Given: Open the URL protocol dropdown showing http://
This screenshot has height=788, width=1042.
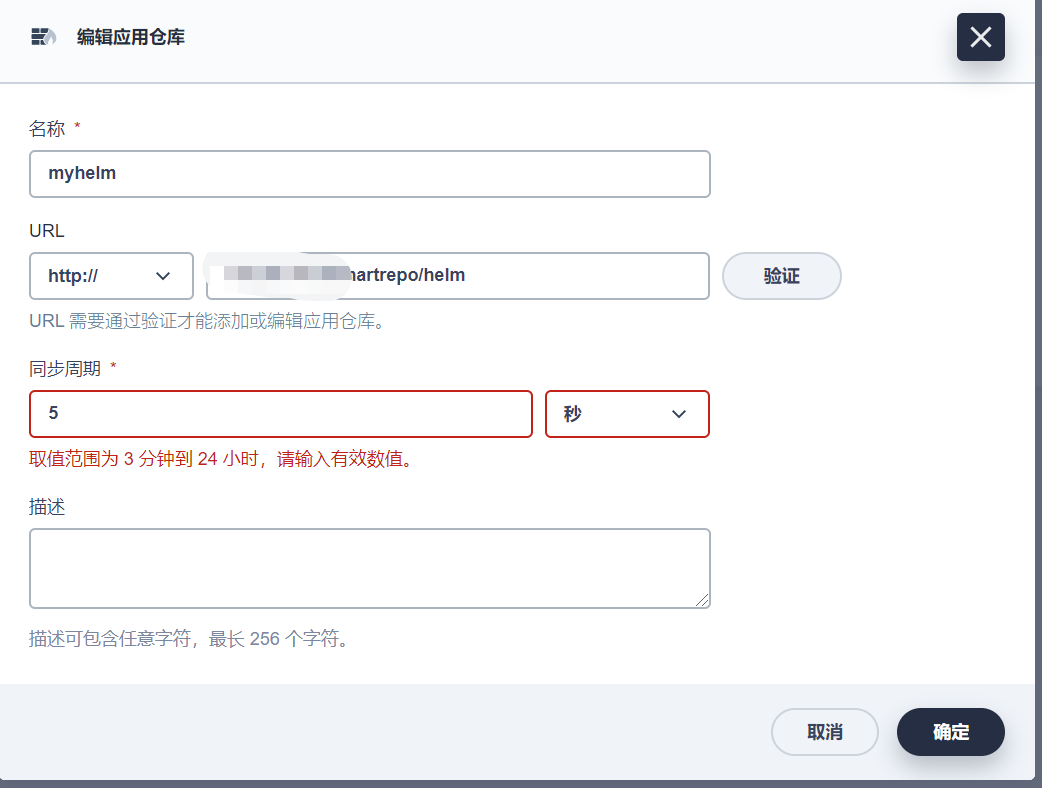Looking at the screenshot, I should pos(110,276).
